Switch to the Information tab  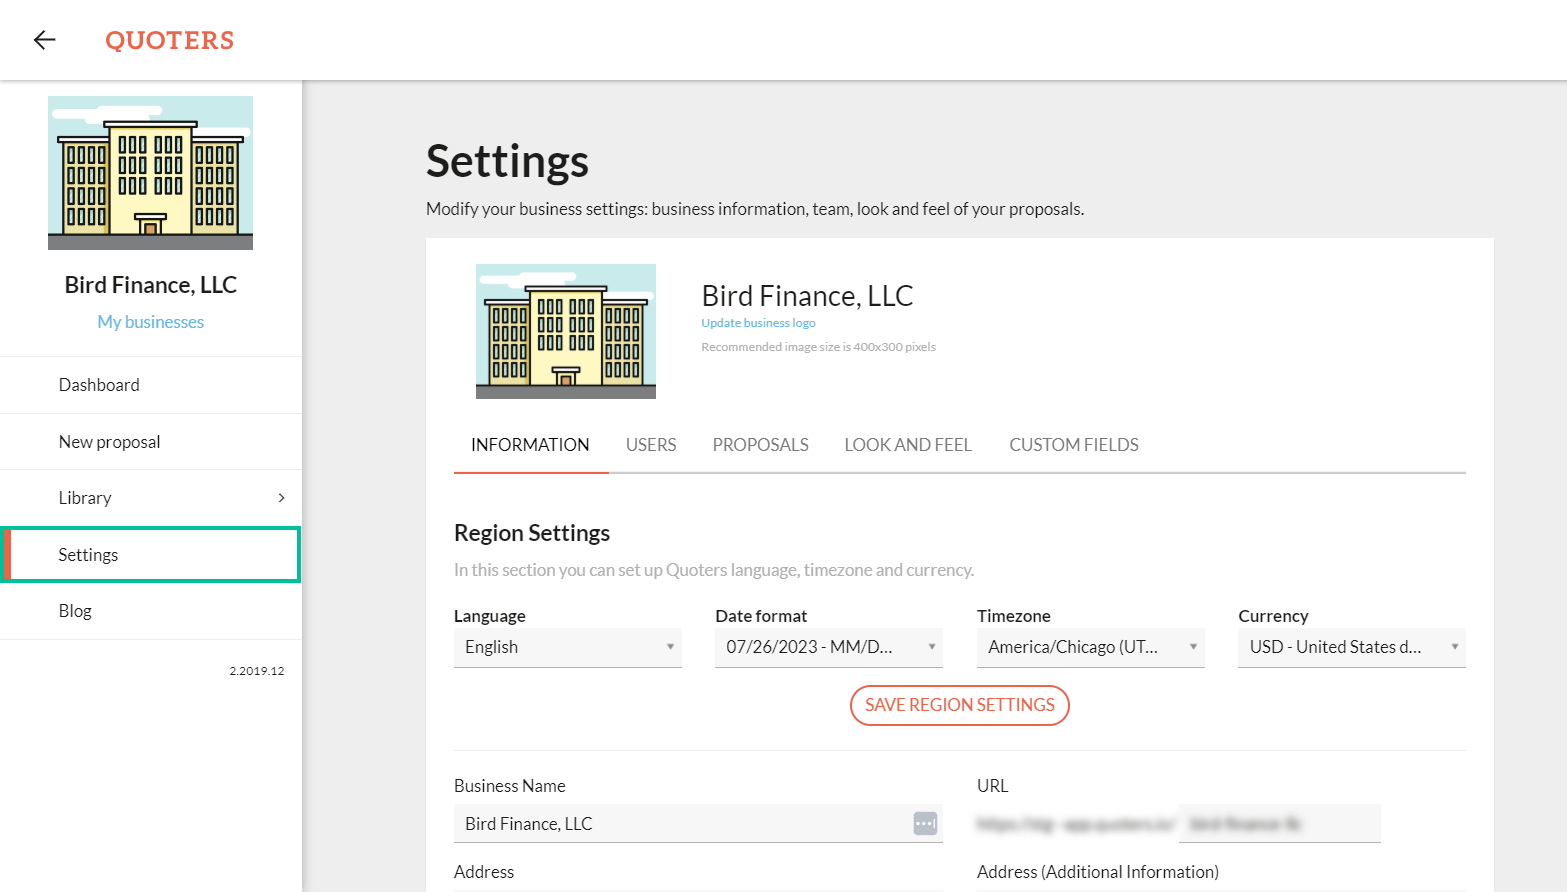pos(530,445)
